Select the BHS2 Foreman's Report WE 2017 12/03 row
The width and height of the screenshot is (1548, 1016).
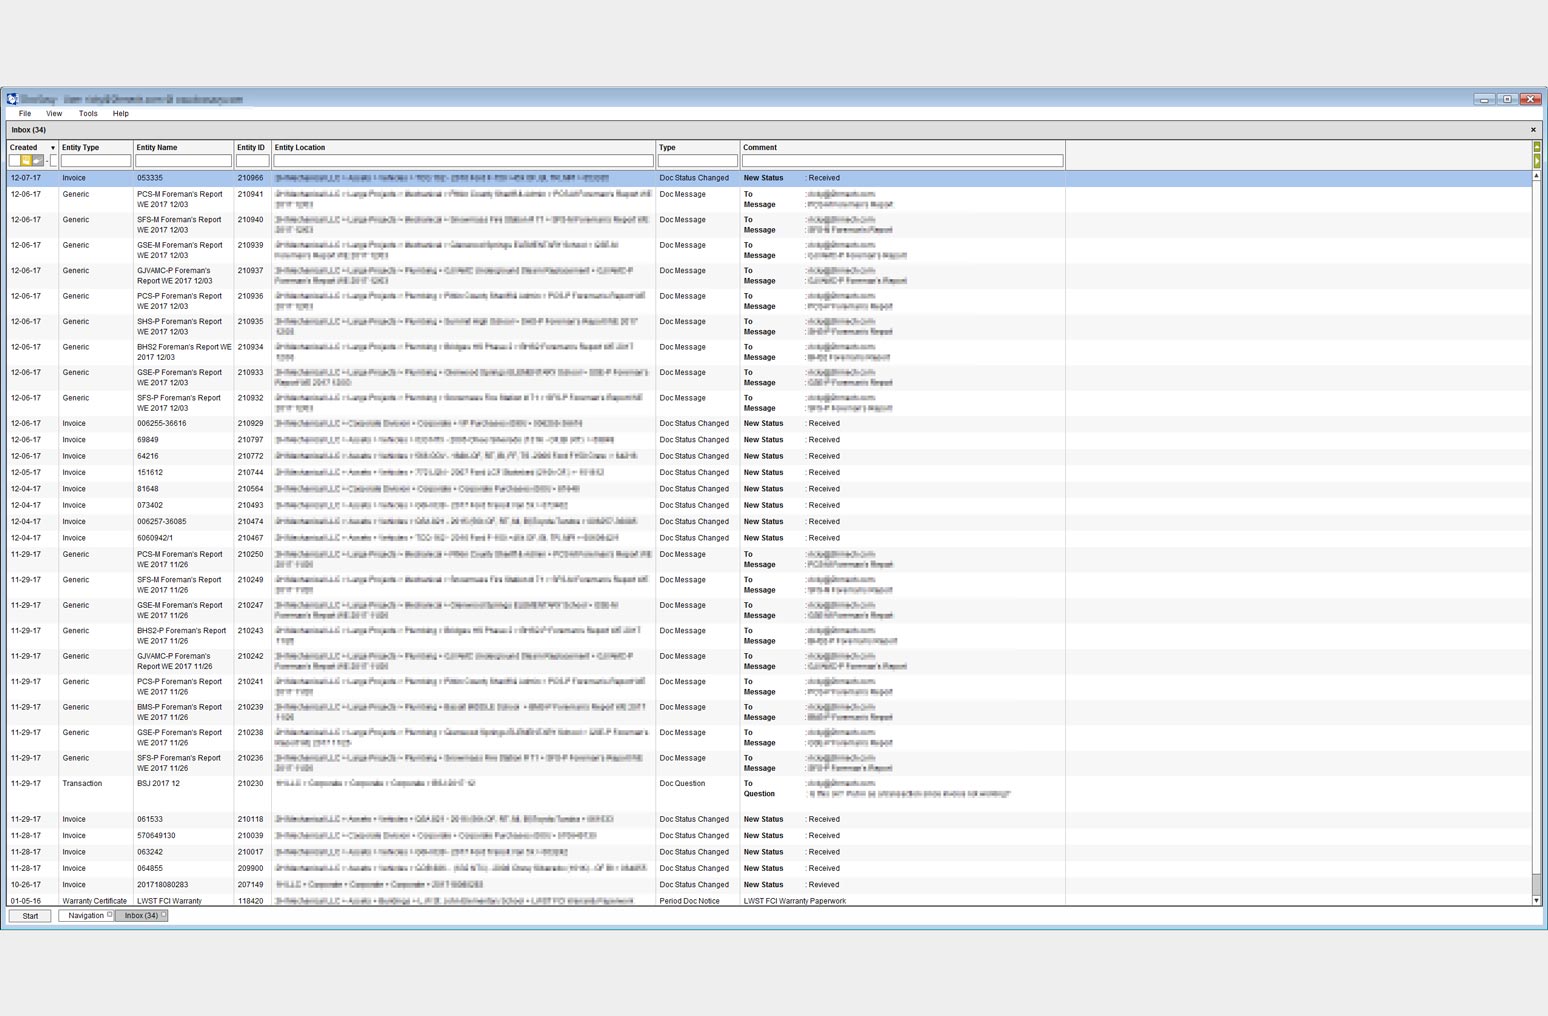coord(769,352)
